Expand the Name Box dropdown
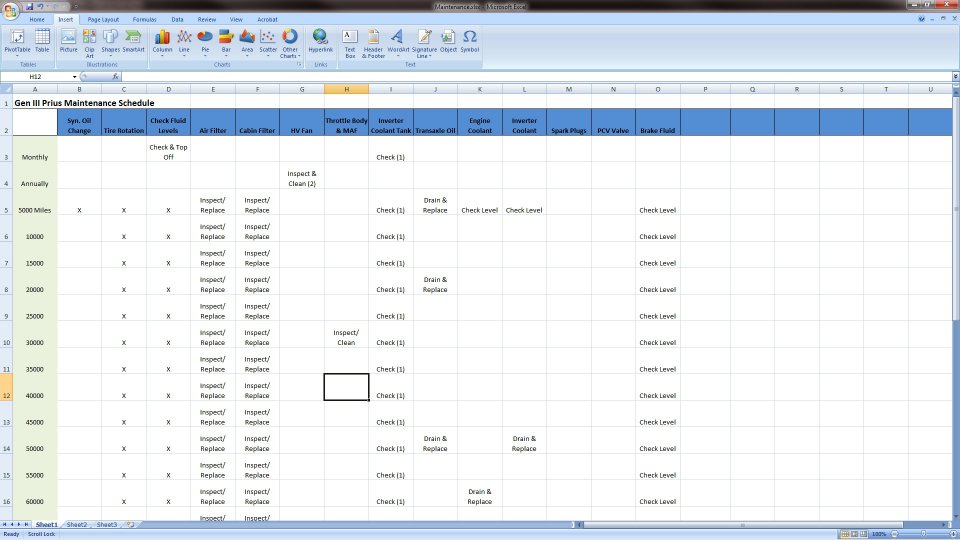The width and height of the screenshot is (960, 540). [x=75, y=77]
